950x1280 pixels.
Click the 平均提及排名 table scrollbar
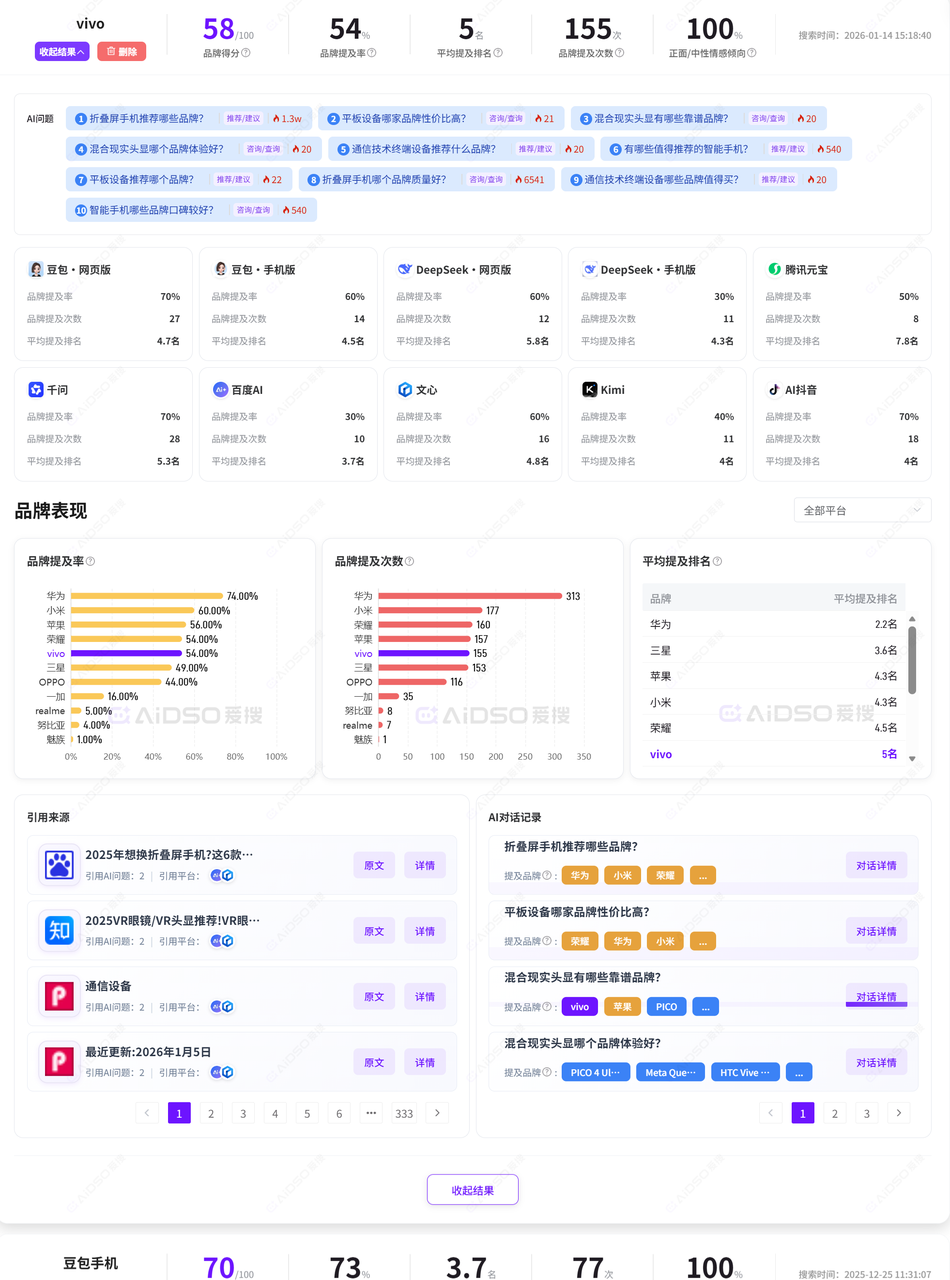pyautogui.click(x=911, y=655)
